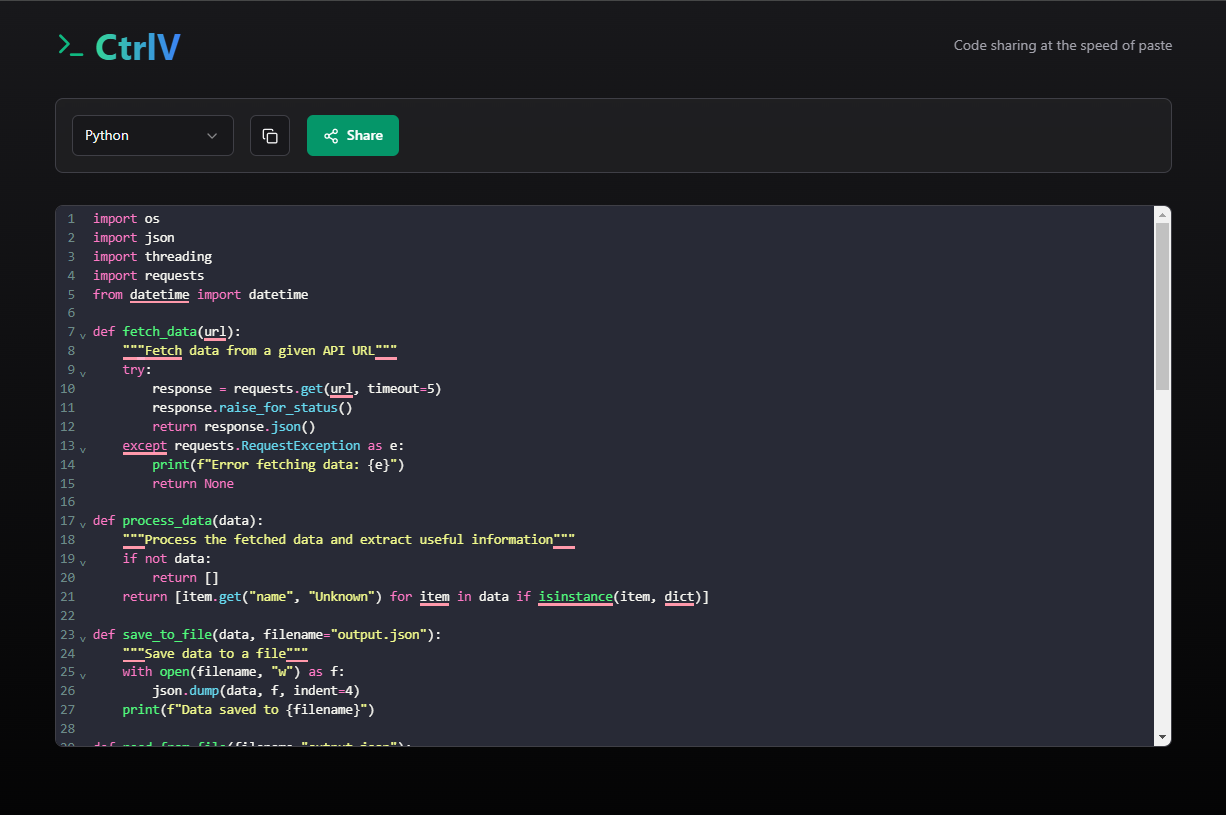
Task: Click the 'Fetch data from a given API URL' docstring
Action: [260, 351]
